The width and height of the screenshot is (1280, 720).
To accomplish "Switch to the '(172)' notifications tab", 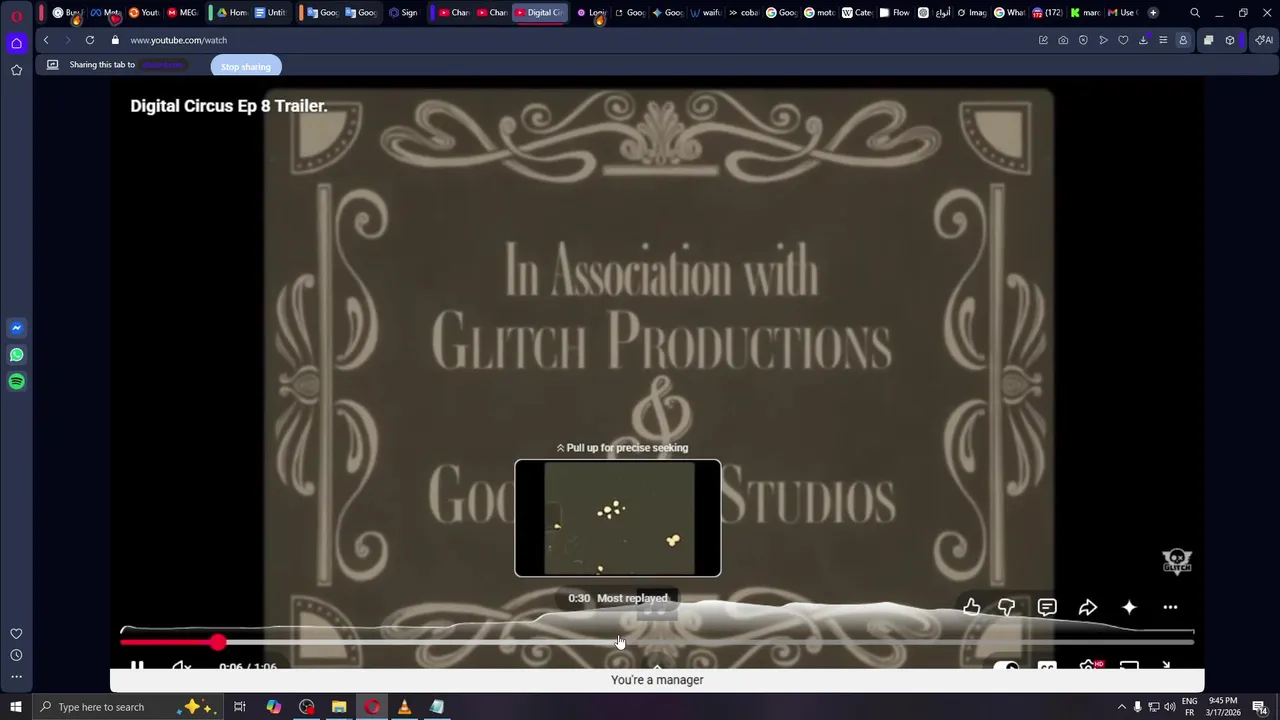I will [x=1046, y=13].
